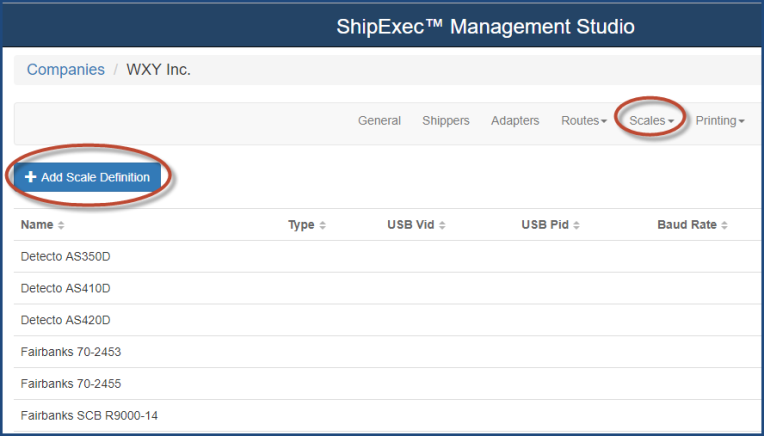Image resolution: width=764 pixels, height=436 pixels.
Task: Select the Detecto AS410D scale row
Action: (65, 289)
